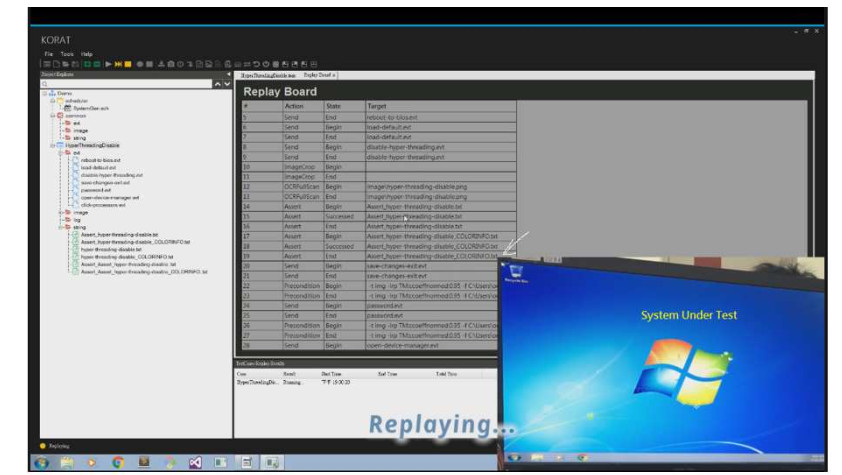Open the File menu
The height and width of the screenshot is (475, 842).
pos(48,53)
